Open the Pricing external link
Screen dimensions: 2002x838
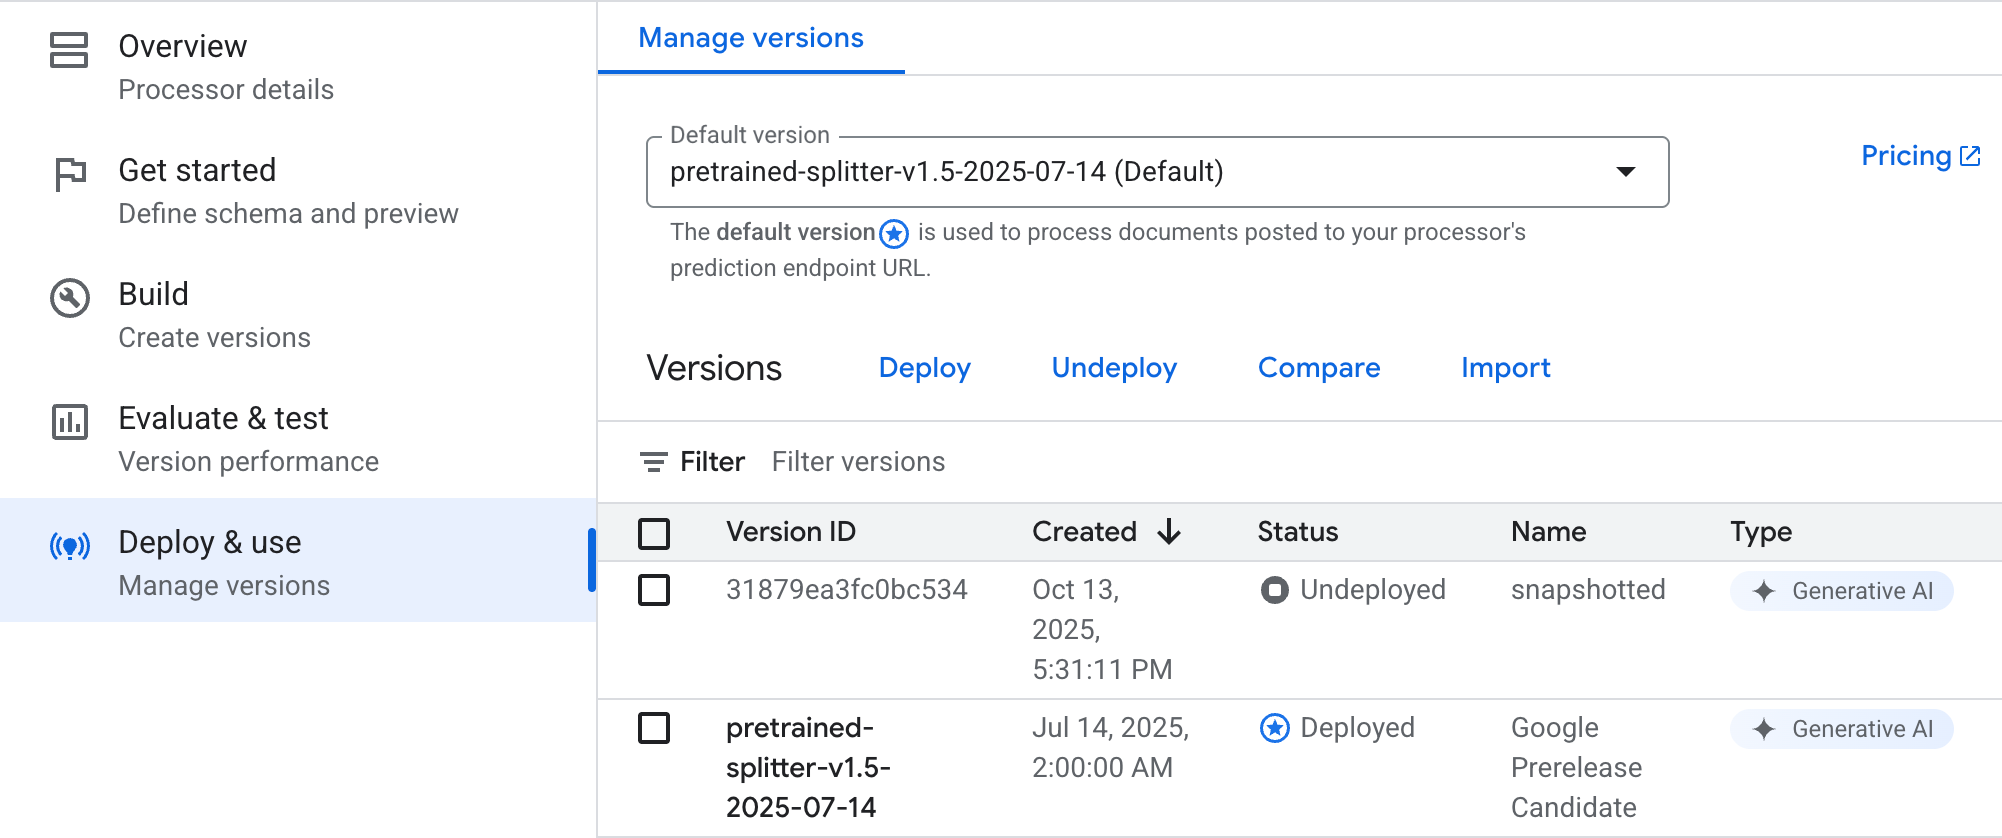(1919, 156)
